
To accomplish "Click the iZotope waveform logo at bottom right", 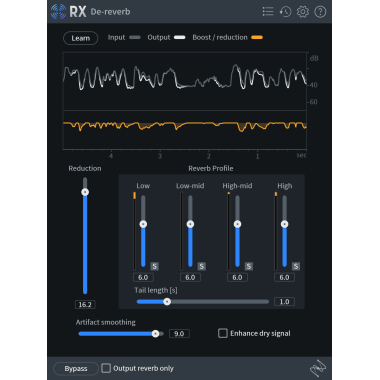I will pyautogui.click(x=318, y=368).
